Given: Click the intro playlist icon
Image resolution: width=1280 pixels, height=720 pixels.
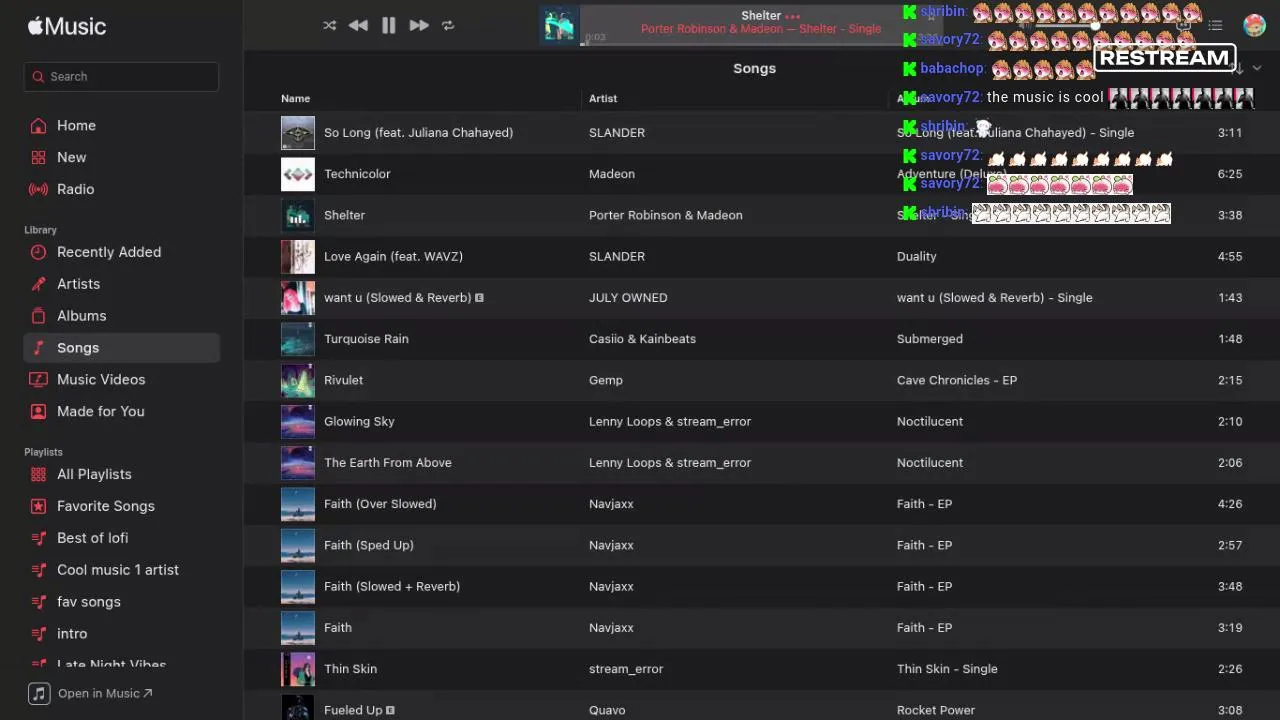Looking at the screenshot, I should (x=38, y=634).
